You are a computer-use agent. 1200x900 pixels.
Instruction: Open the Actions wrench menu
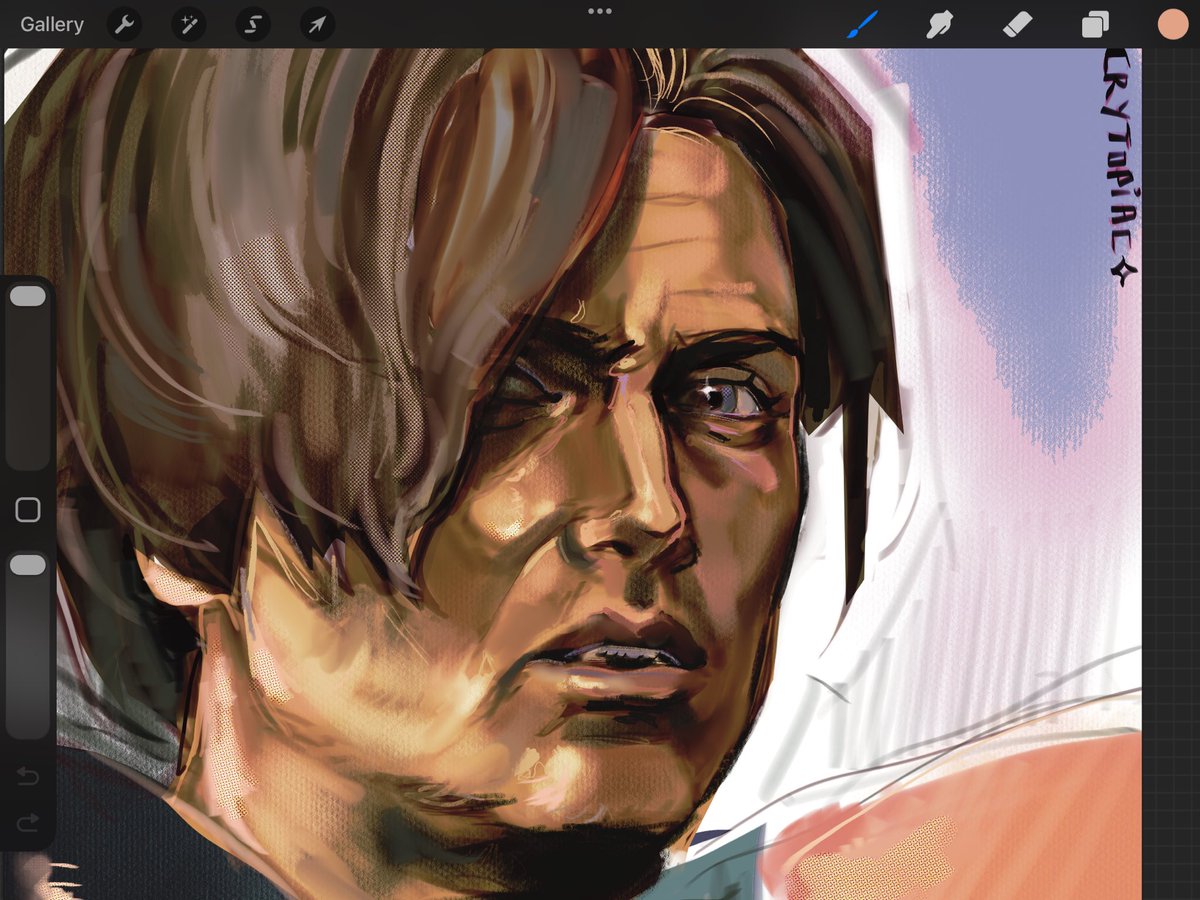(124, 25)
